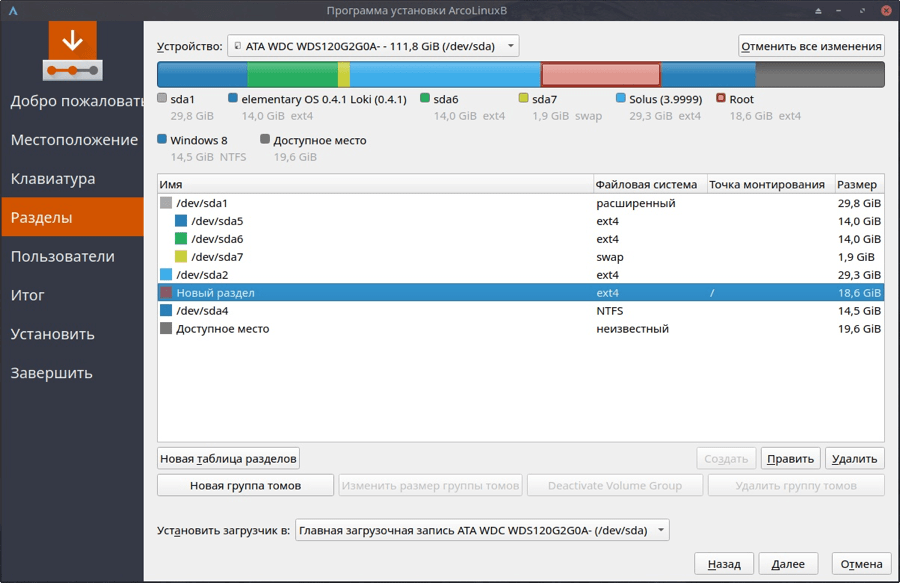Go to Клавиатура step in sidebar
This screenshot has height=583, width=900.
[53, 179]
